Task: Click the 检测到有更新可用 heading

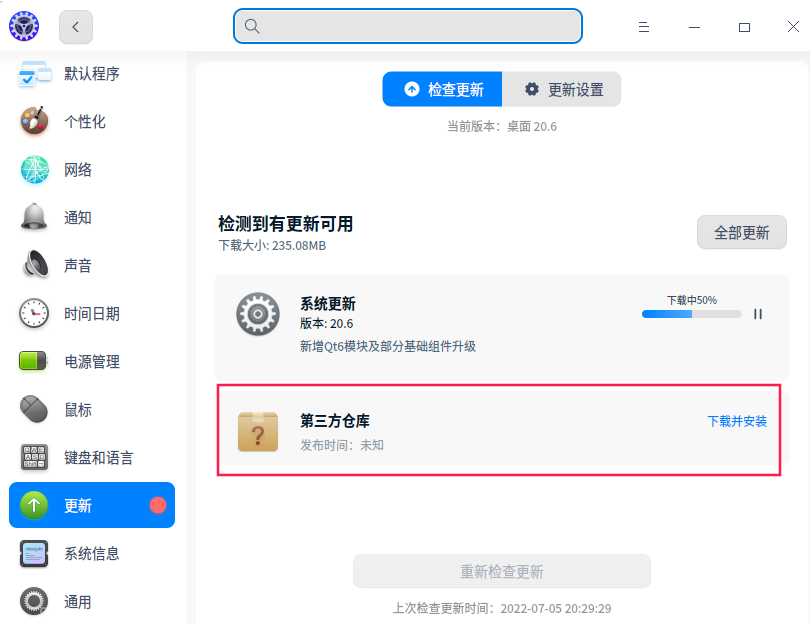Action: (x=286, y=224)
